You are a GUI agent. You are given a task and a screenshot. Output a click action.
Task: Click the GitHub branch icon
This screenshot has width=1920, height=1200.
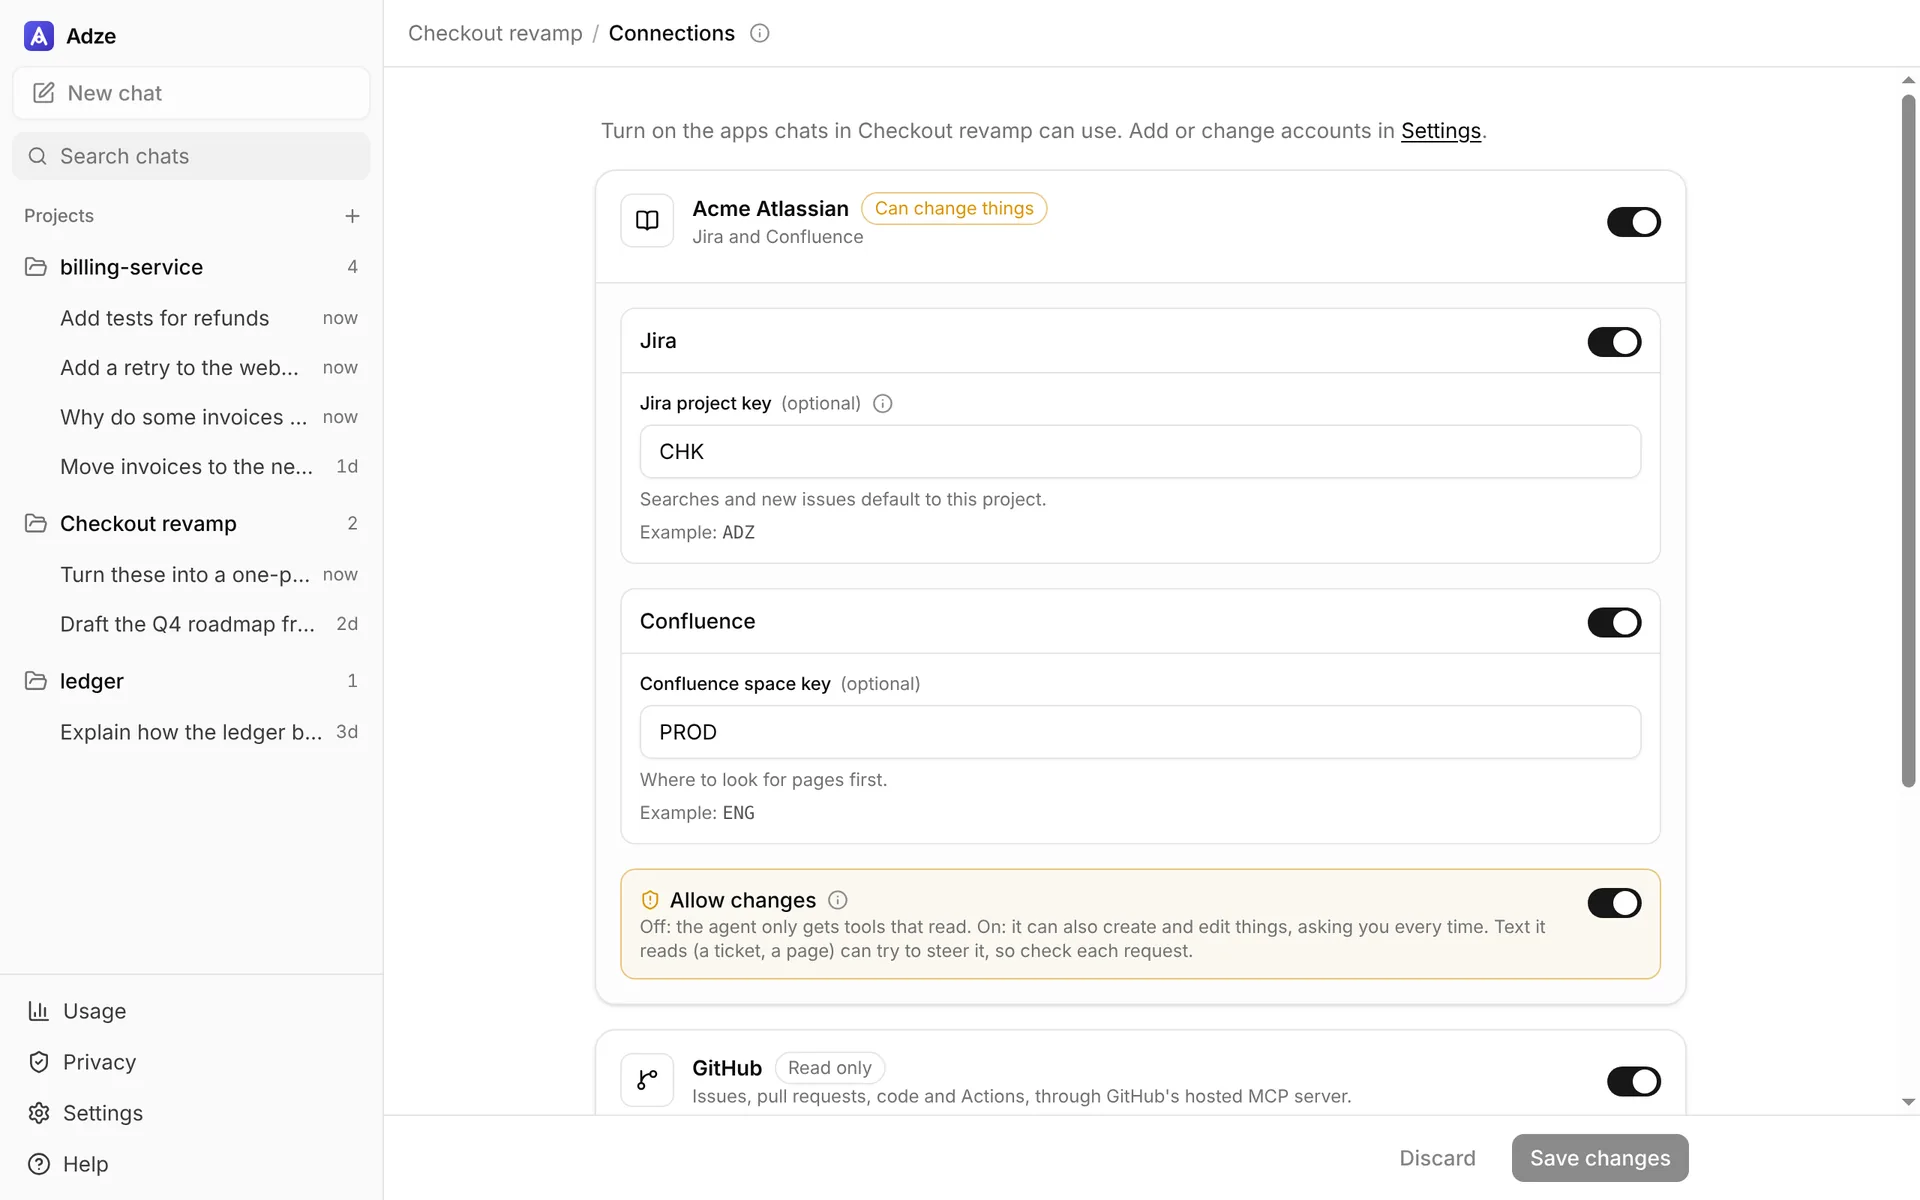pyautogui.click(x=647, y=1080)
